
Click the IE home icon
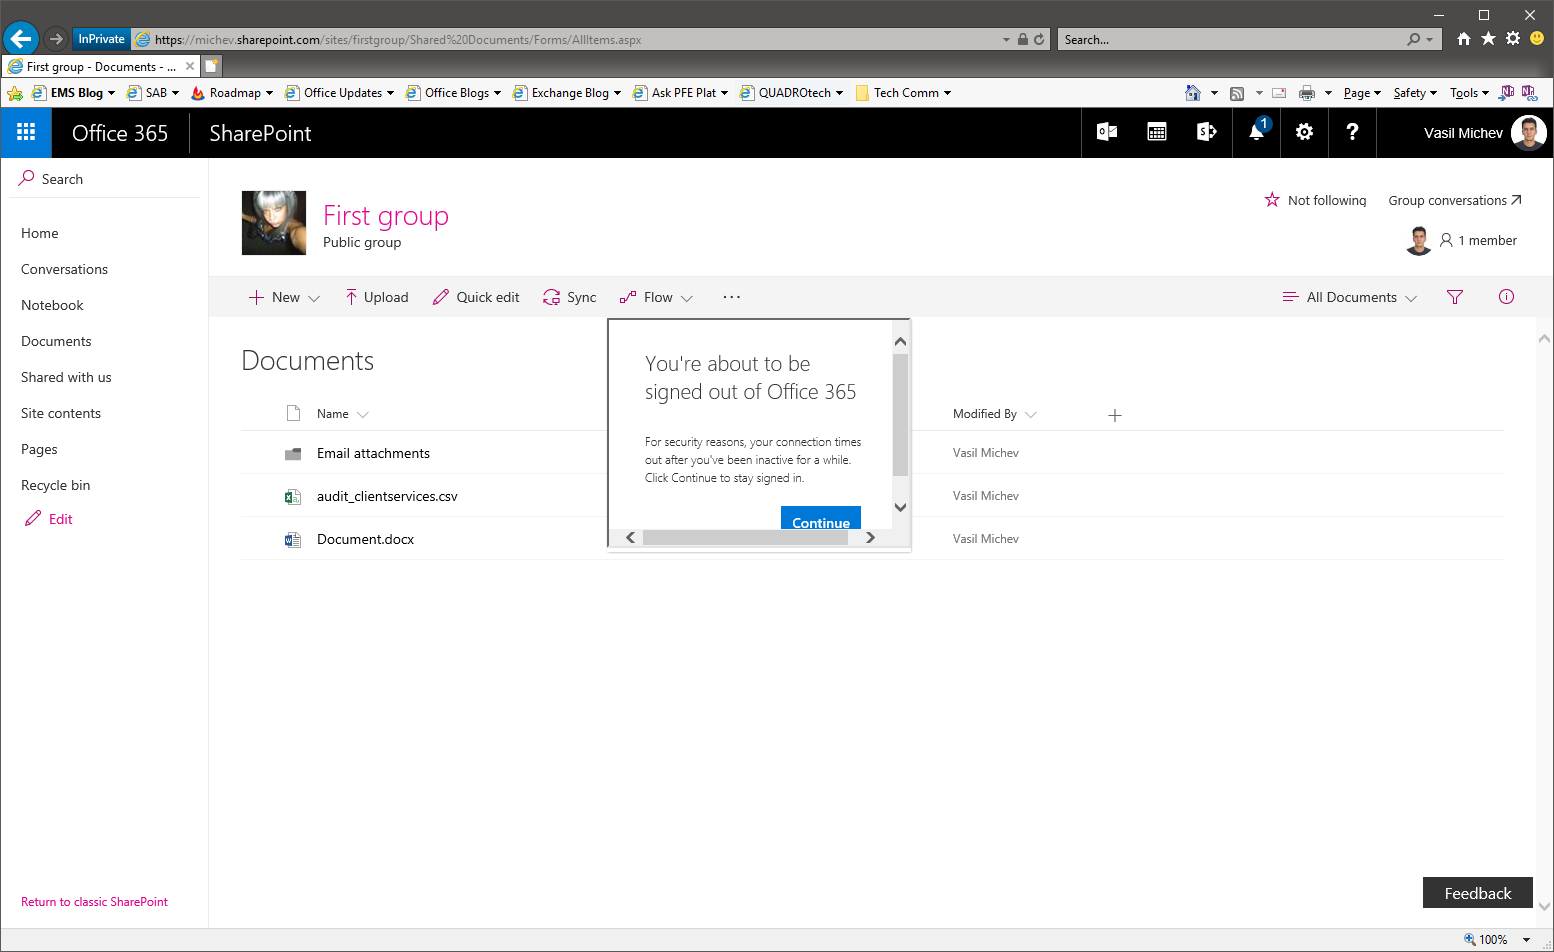(1464, 39)
